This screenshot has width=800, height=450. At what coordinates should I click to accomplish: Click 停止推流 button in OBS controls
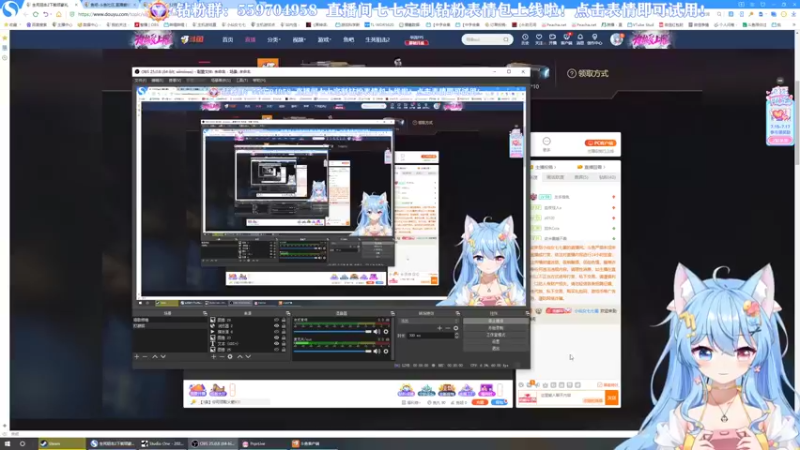coord(495,321)
